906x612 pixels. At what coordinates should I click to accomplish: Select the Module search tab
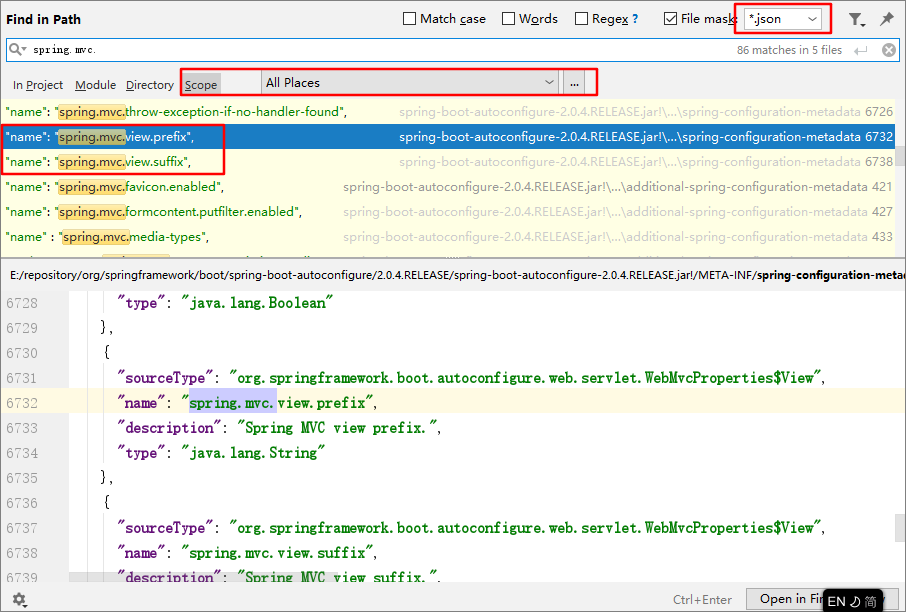click(x=95, y=85)
